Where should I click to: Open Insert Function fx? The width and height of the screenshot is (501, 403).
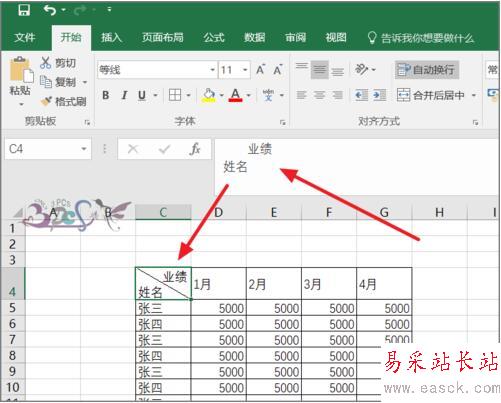(x=195, y=149)
